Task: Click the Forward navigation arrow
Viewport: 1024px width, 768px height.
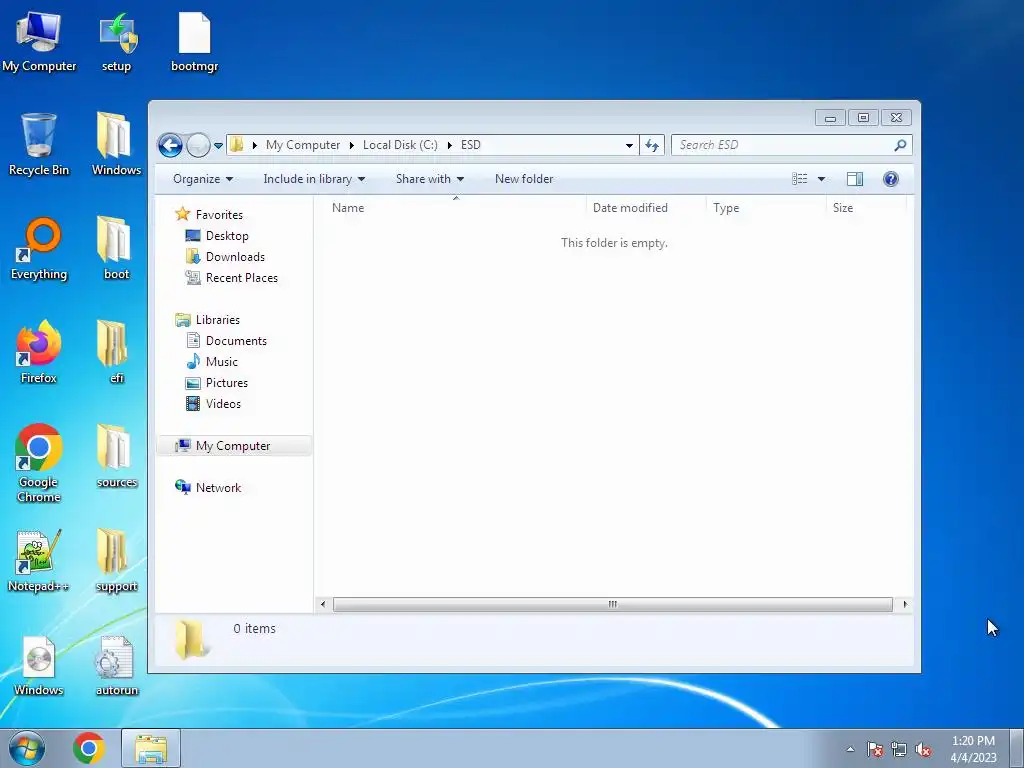Action: 199,145
